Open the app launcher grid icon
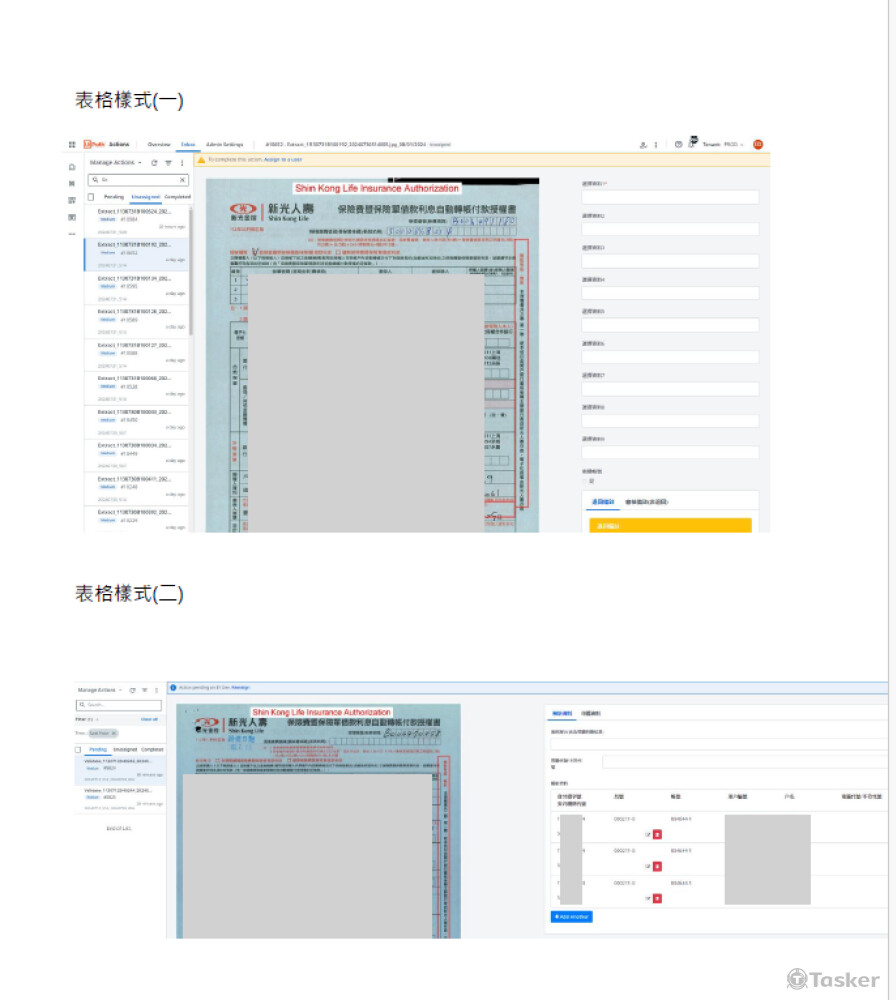896x1000 pixels. tap(72, 144)
